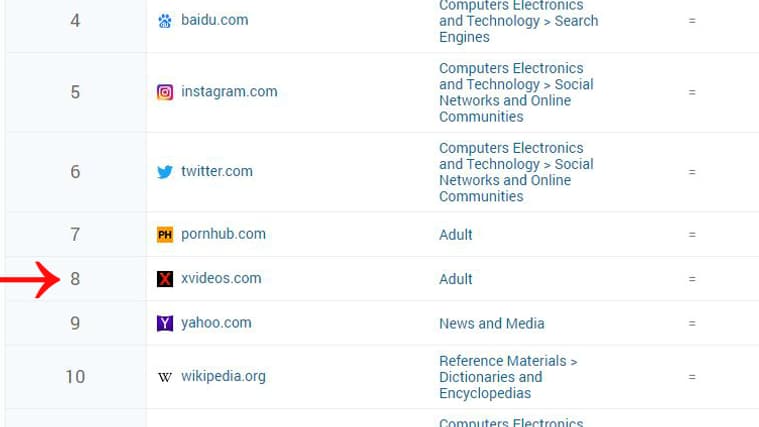The width and height of the screenshot is (759, 427).
Task: Click rank number 10 cell
Action: pyautogui.click(x=75, y=377)
